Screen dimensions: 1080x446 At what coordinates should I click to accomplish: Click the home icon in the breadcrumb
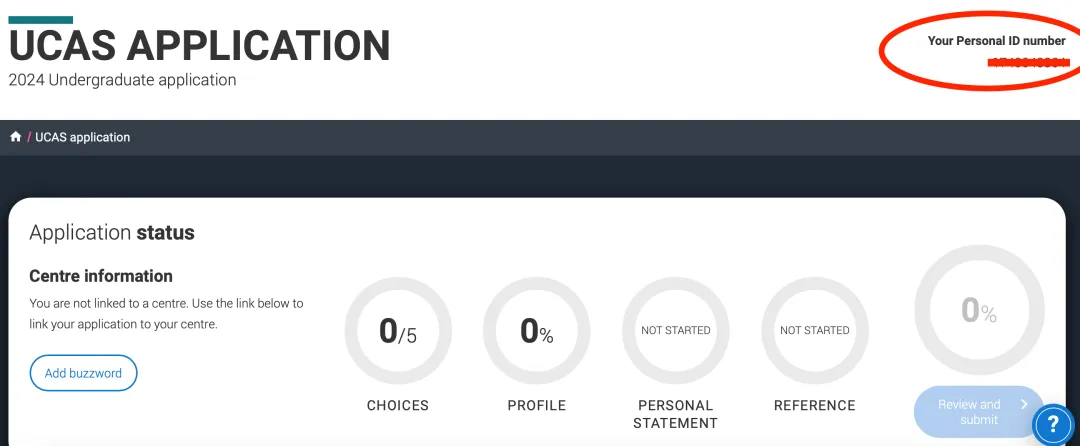16,137
